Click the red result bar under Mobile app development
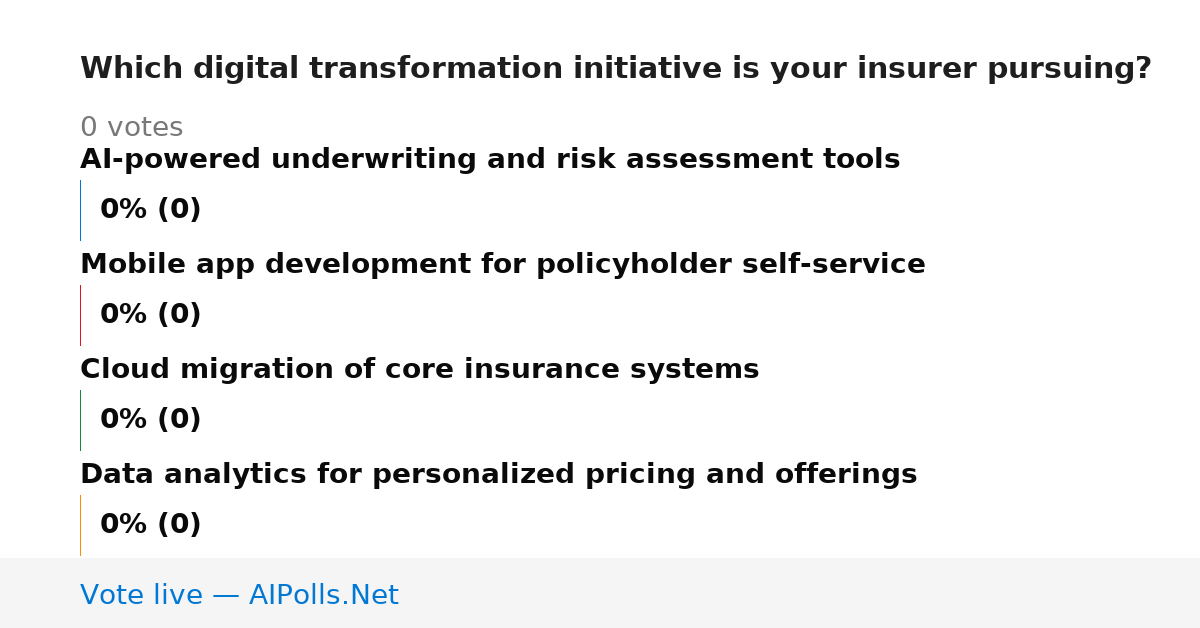1200x628 pixels. click(80, 315)
